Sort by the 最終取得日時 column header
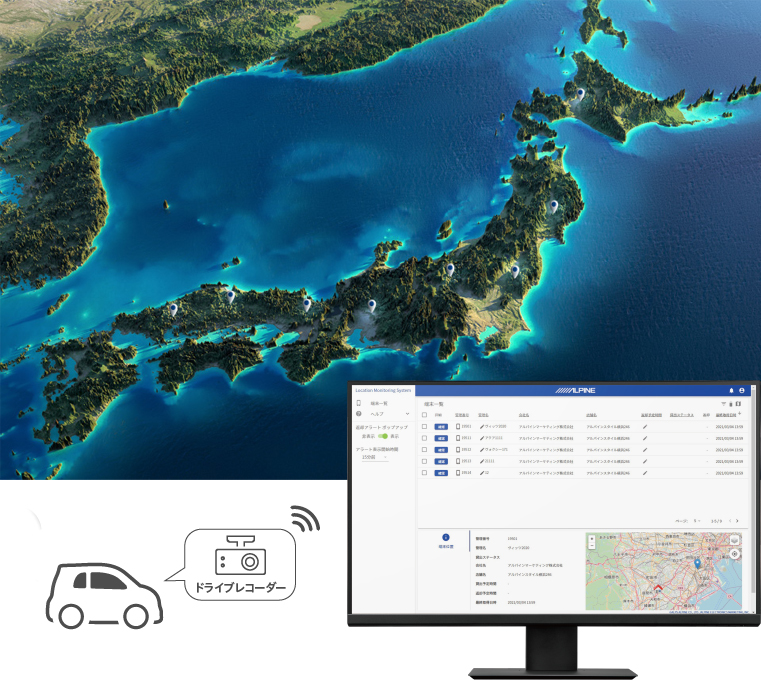 point(726,415)
